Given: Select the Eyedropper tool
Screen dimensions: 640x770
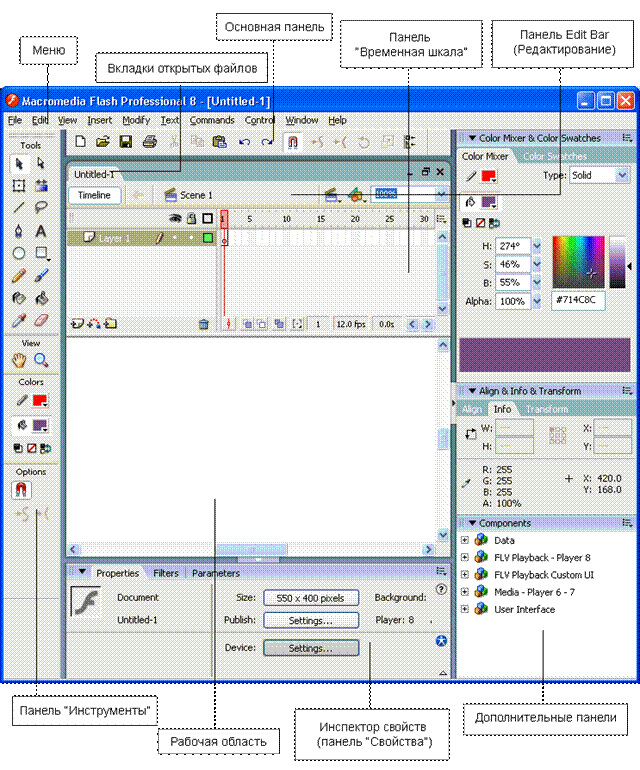Looking at the screenshot, I should [19, 320].
